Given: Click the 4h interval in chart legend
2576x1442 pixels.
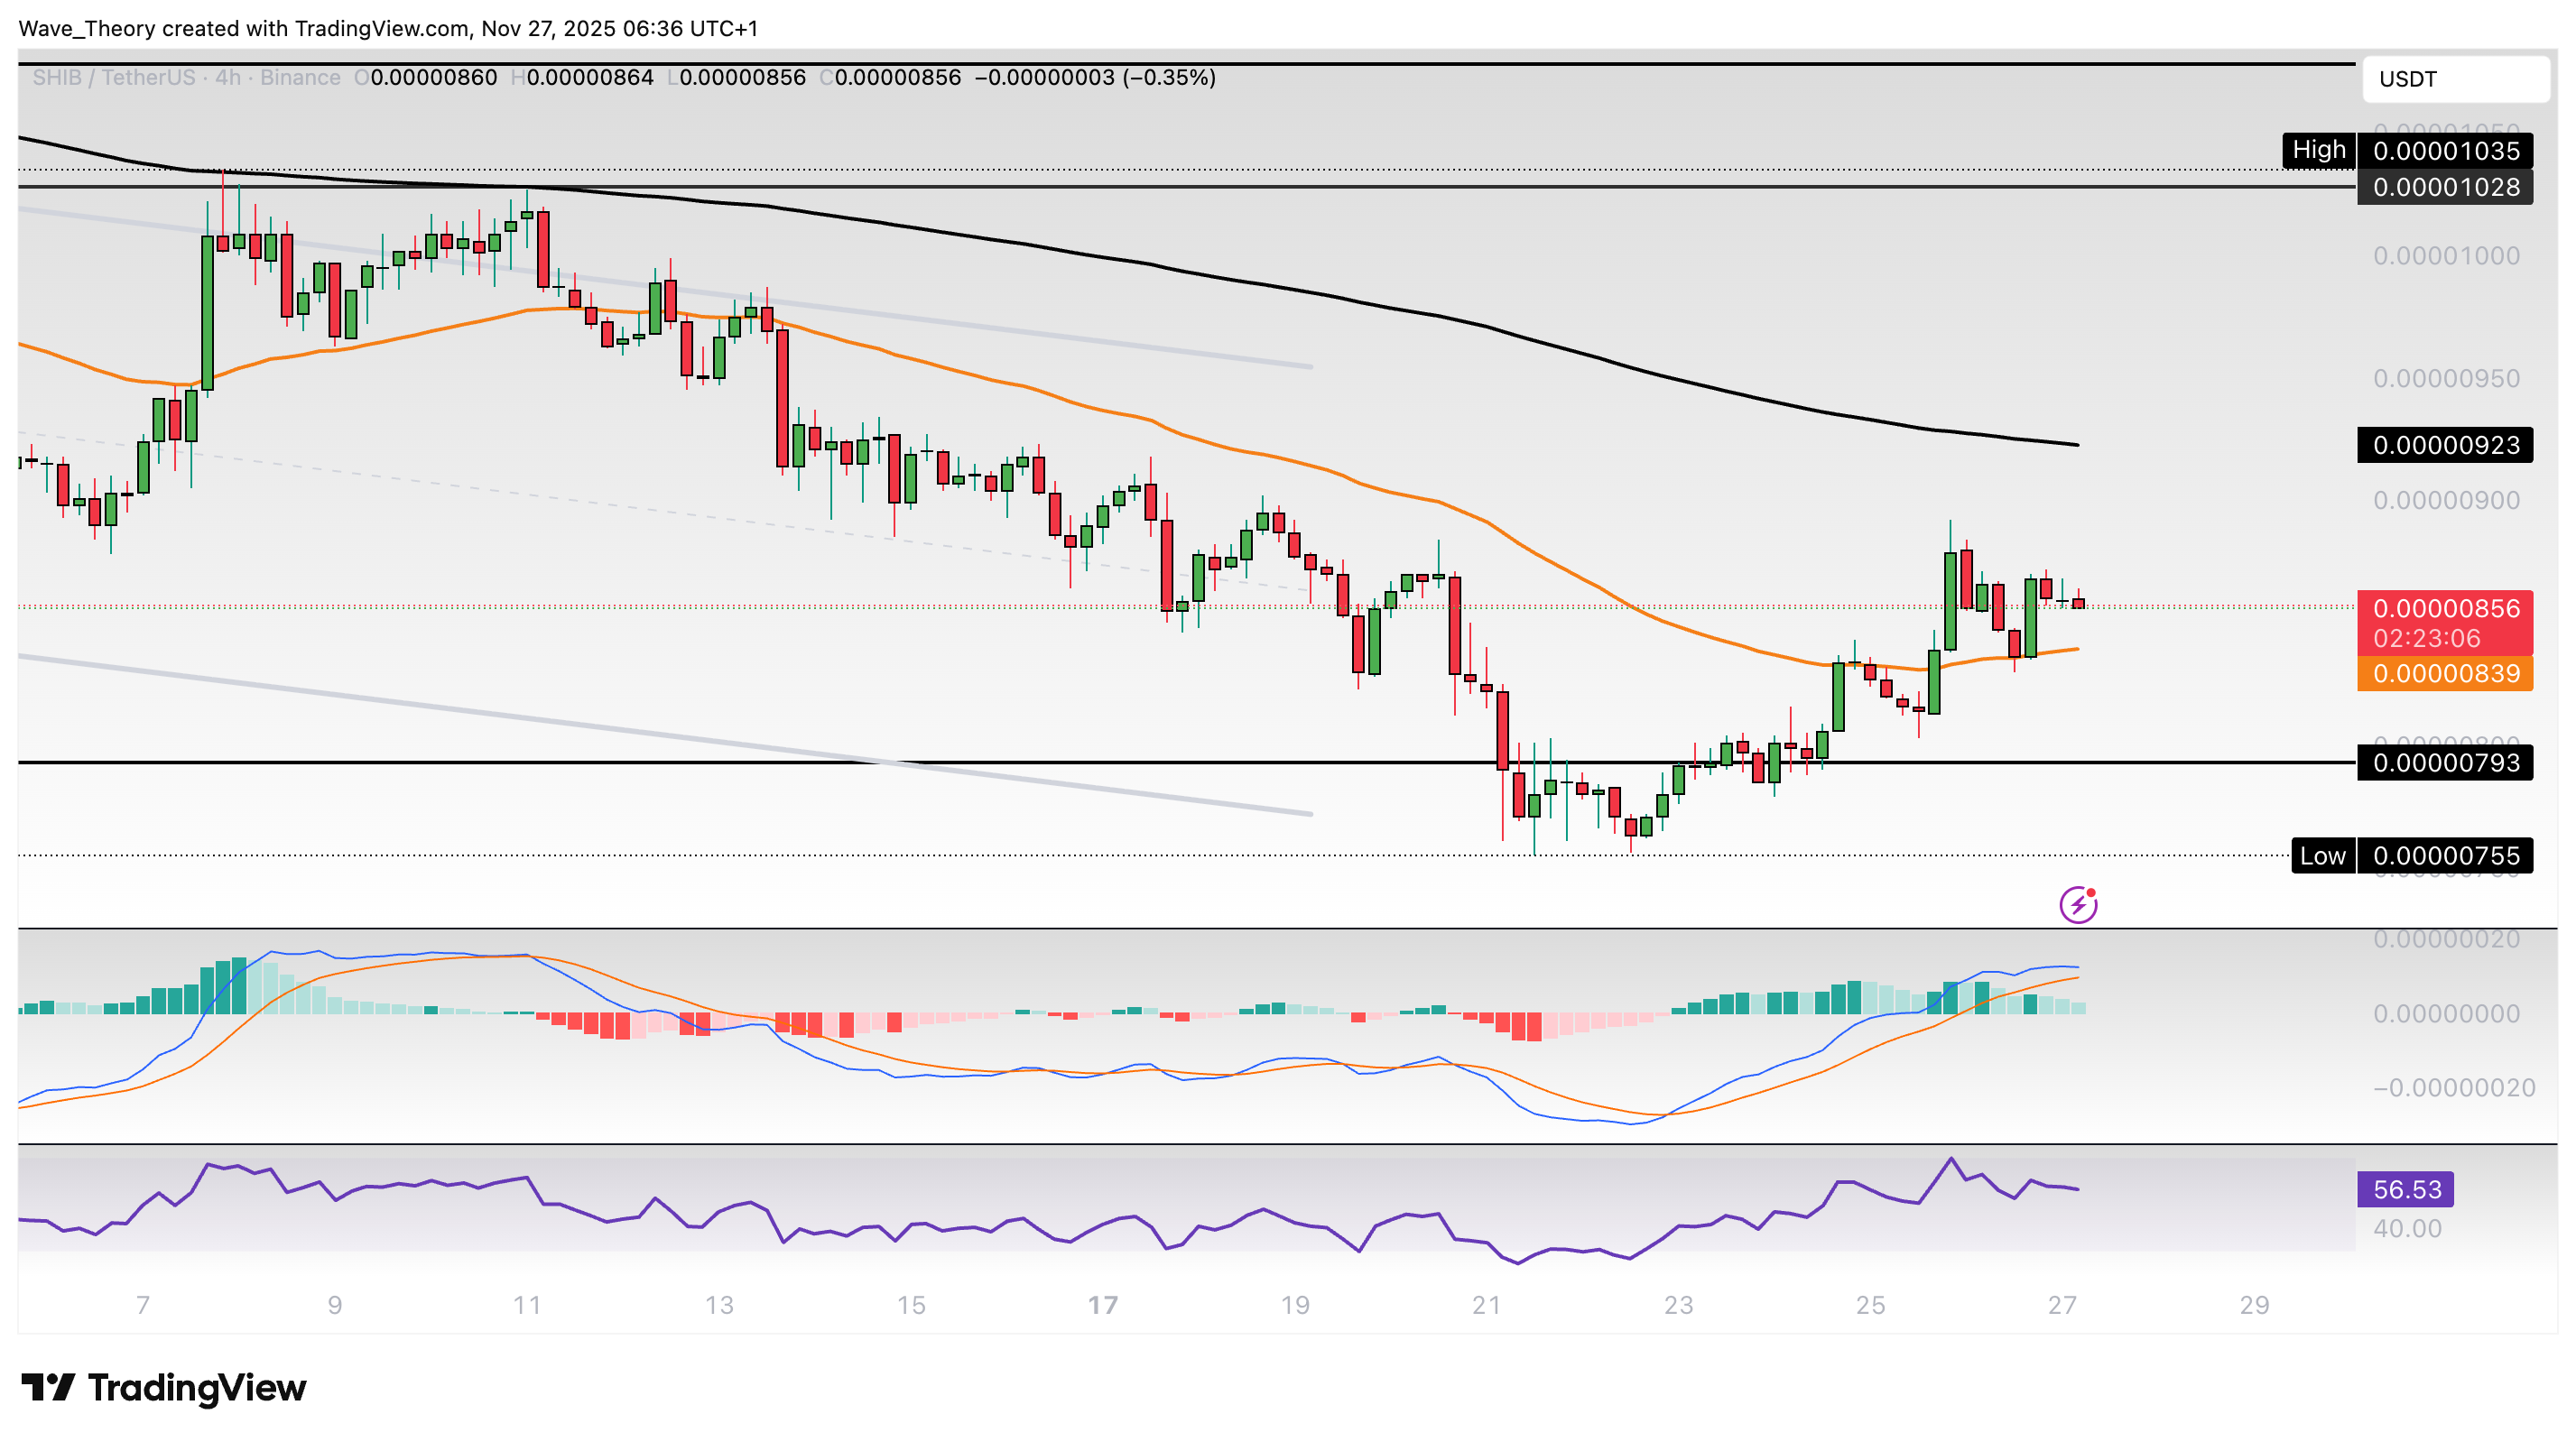Looking at the screenshot, I should coord(228,78).
